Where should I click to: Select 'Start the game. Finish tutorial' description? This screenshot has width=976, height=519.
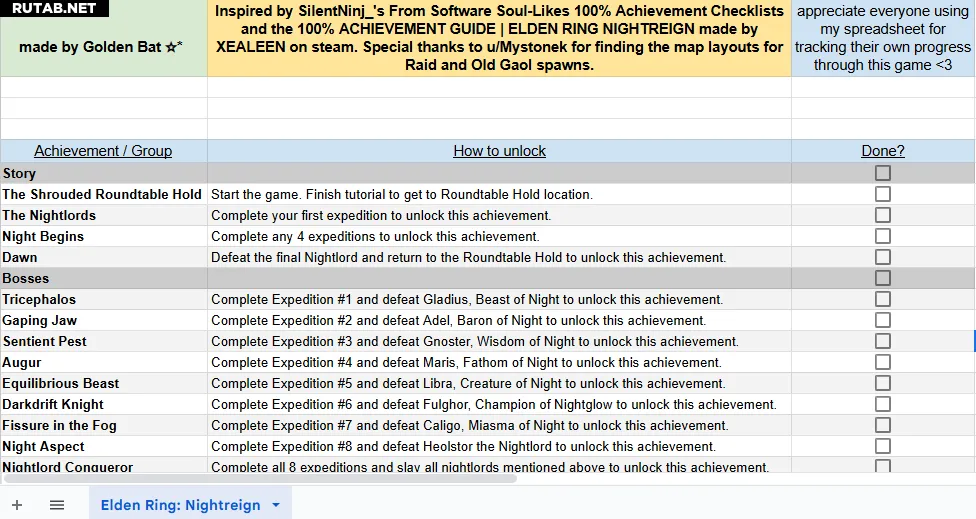pyautogui.click(x=499, y=194)
